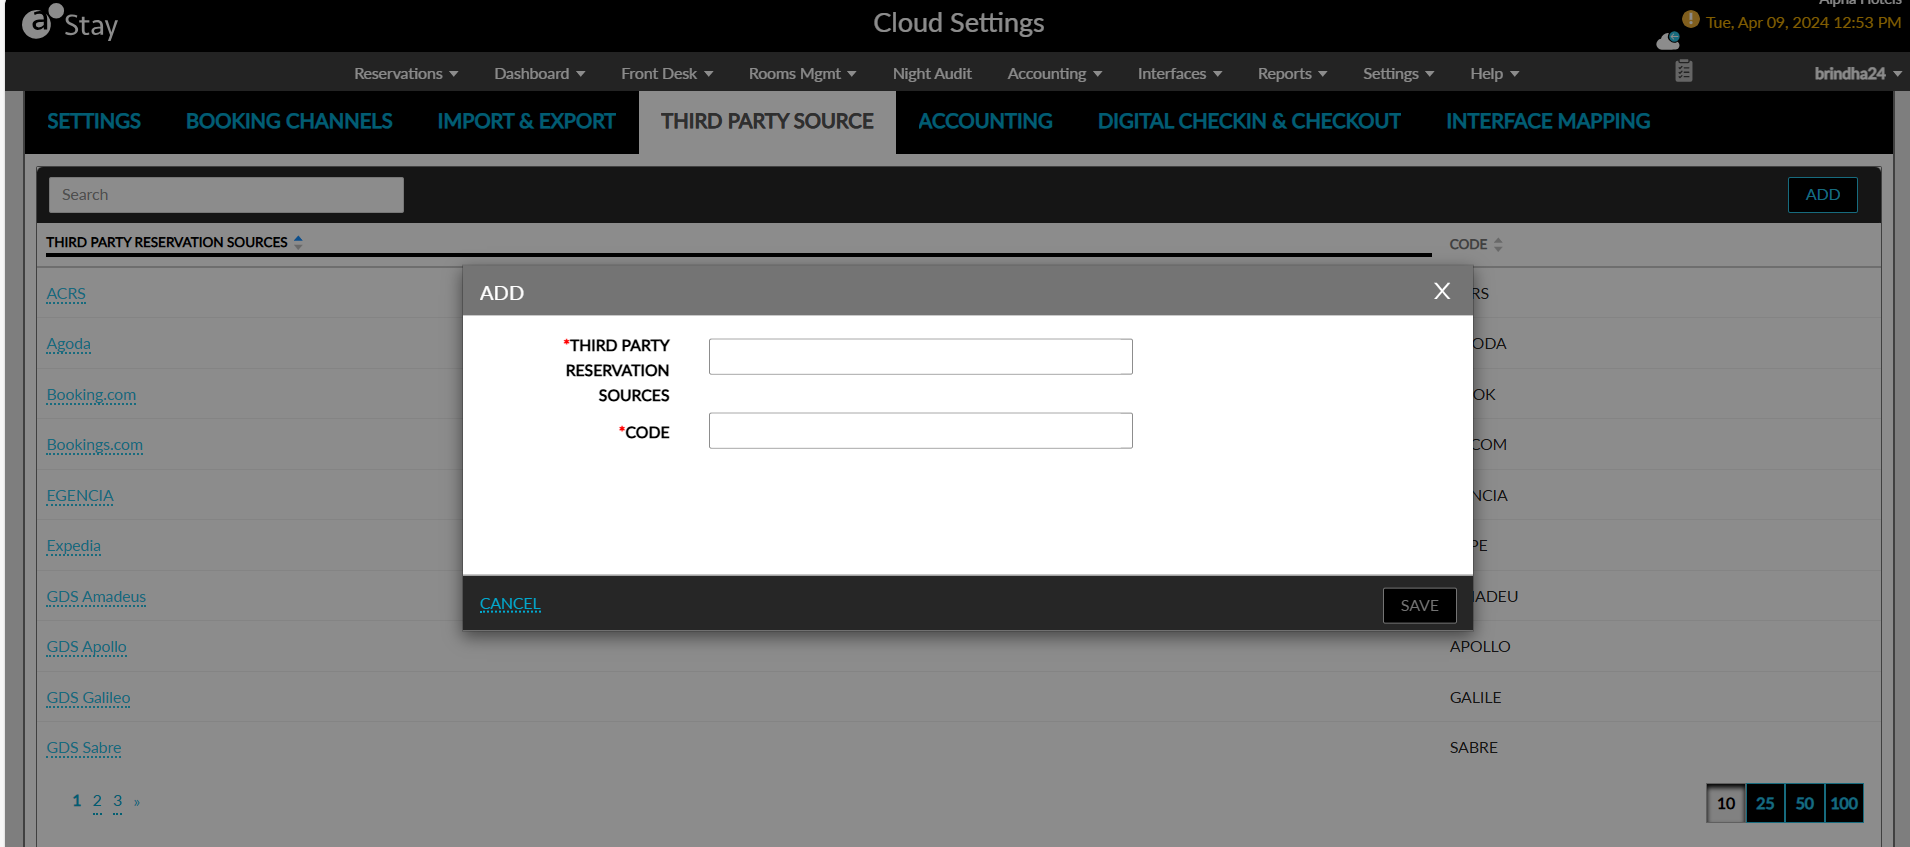Open the Help dropdown
The height and width of the screenshot is (847, 1910).
click(x=1495, y=73)
